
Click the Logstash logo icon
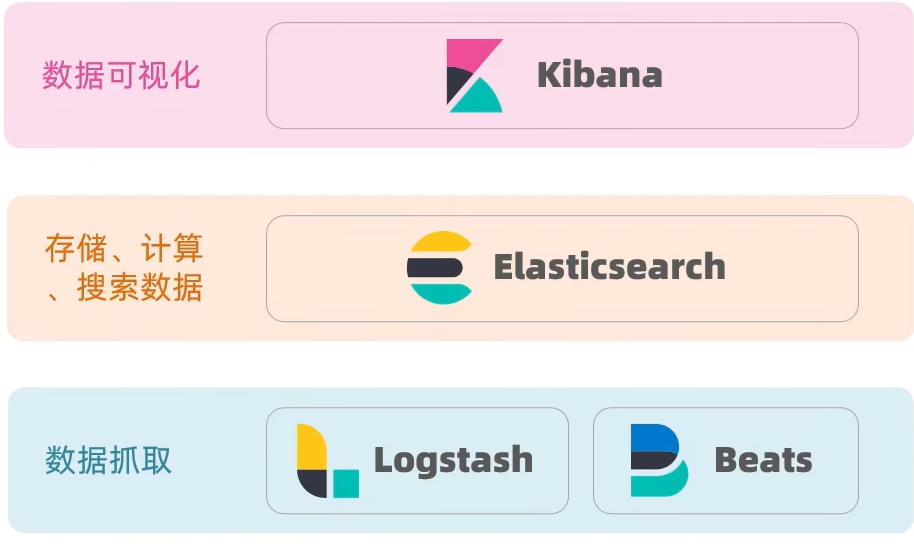tap(327, 461)
